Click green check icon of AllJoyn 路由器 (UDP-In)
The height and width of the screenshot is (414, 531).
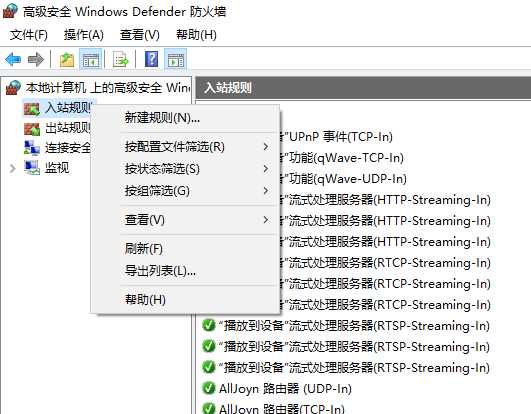click(209, 388)
